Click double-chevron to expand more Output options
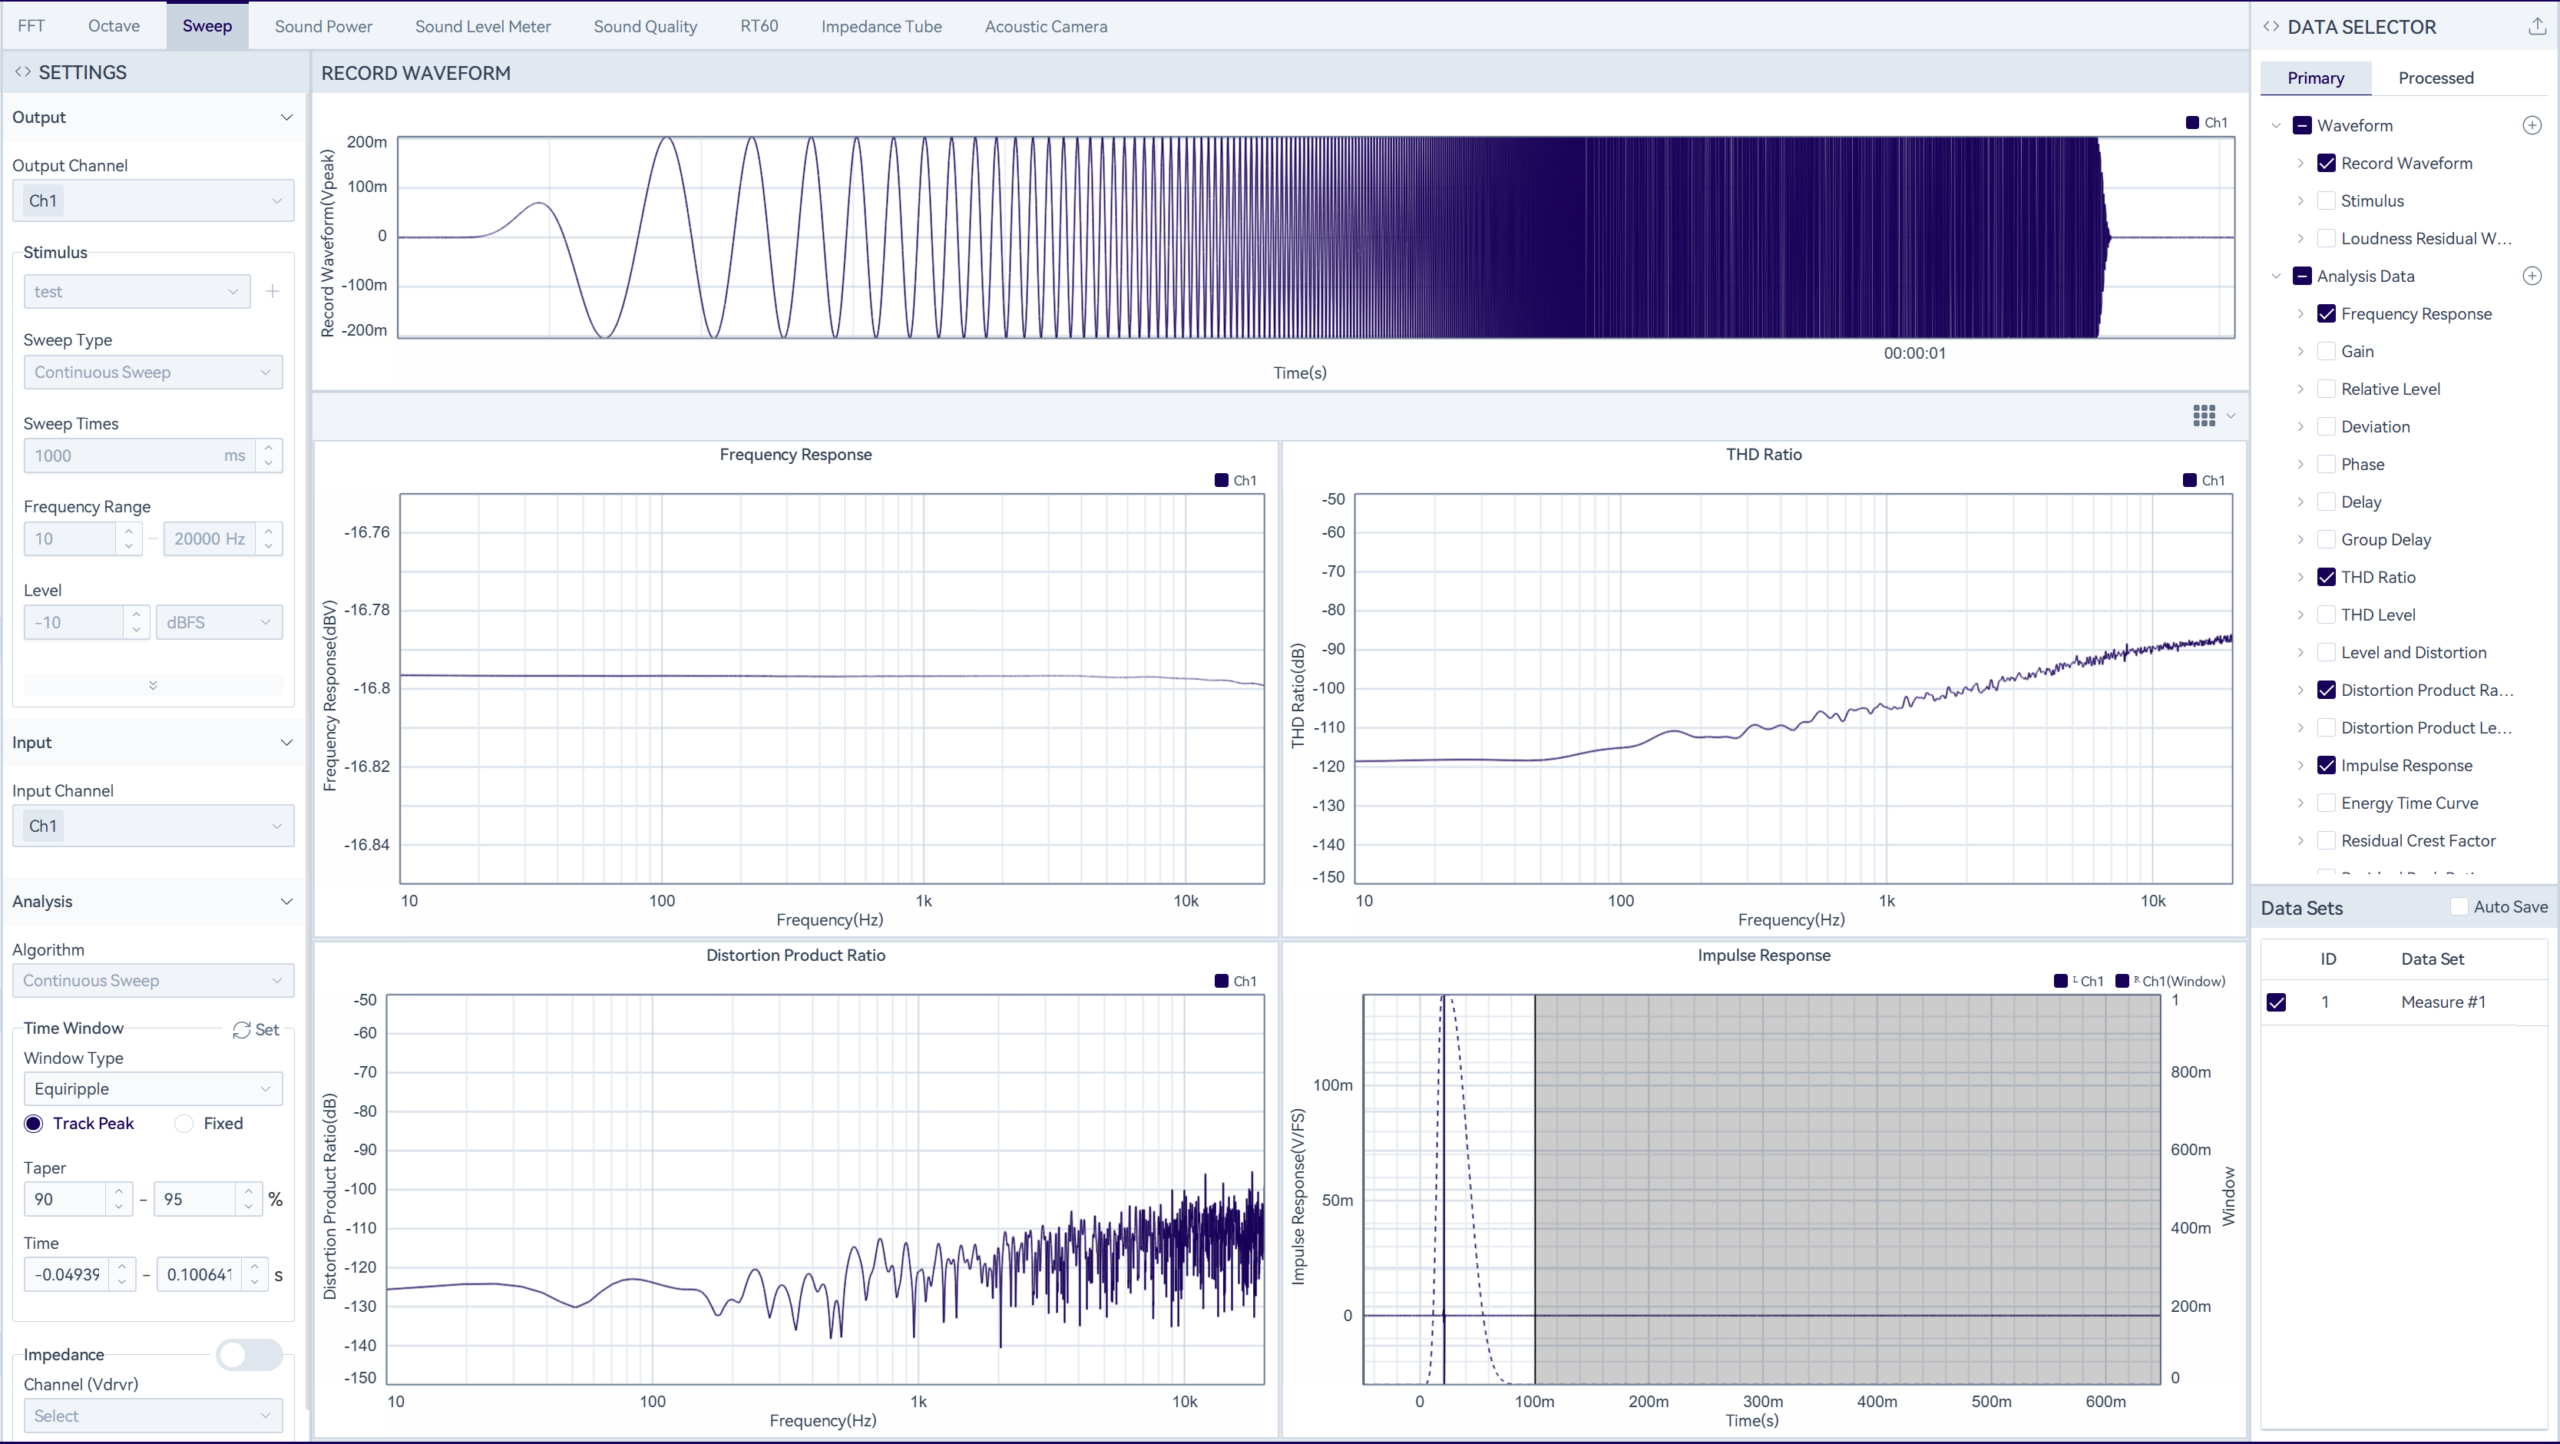 click(x=153, y=686)
